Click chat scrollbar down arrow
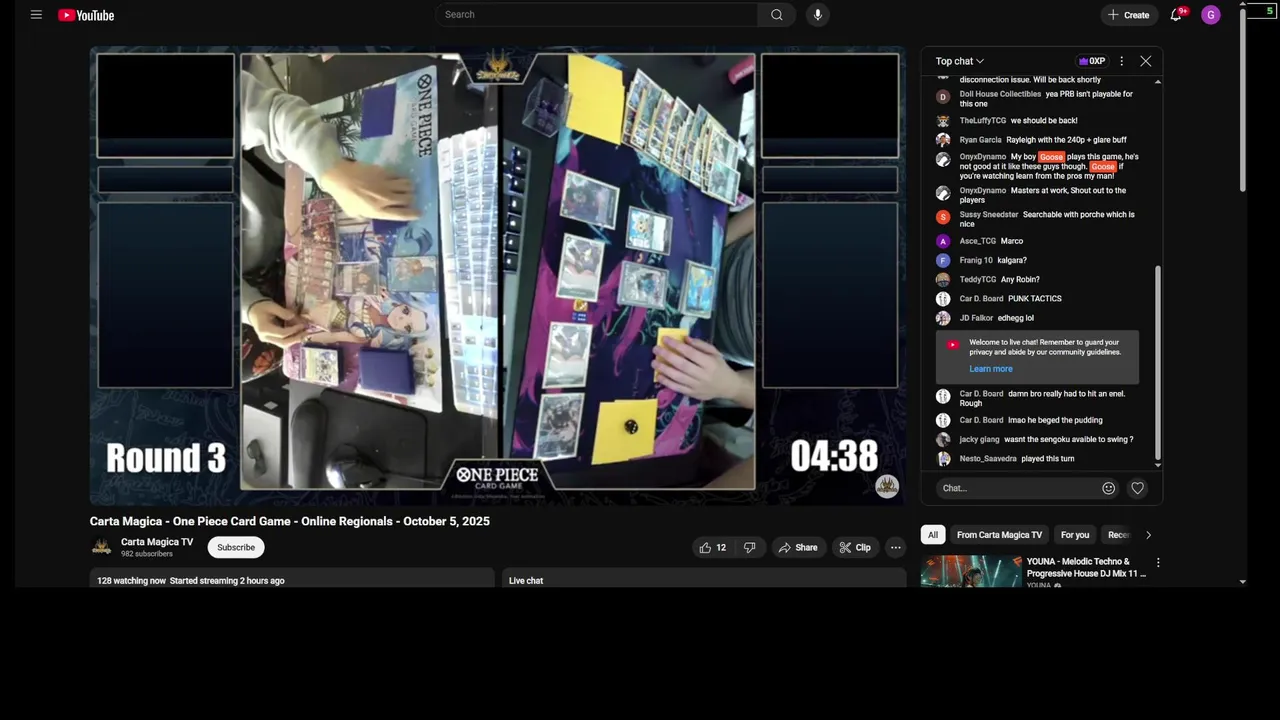This screenshot has height=720, width=1280. (1158, 465)
